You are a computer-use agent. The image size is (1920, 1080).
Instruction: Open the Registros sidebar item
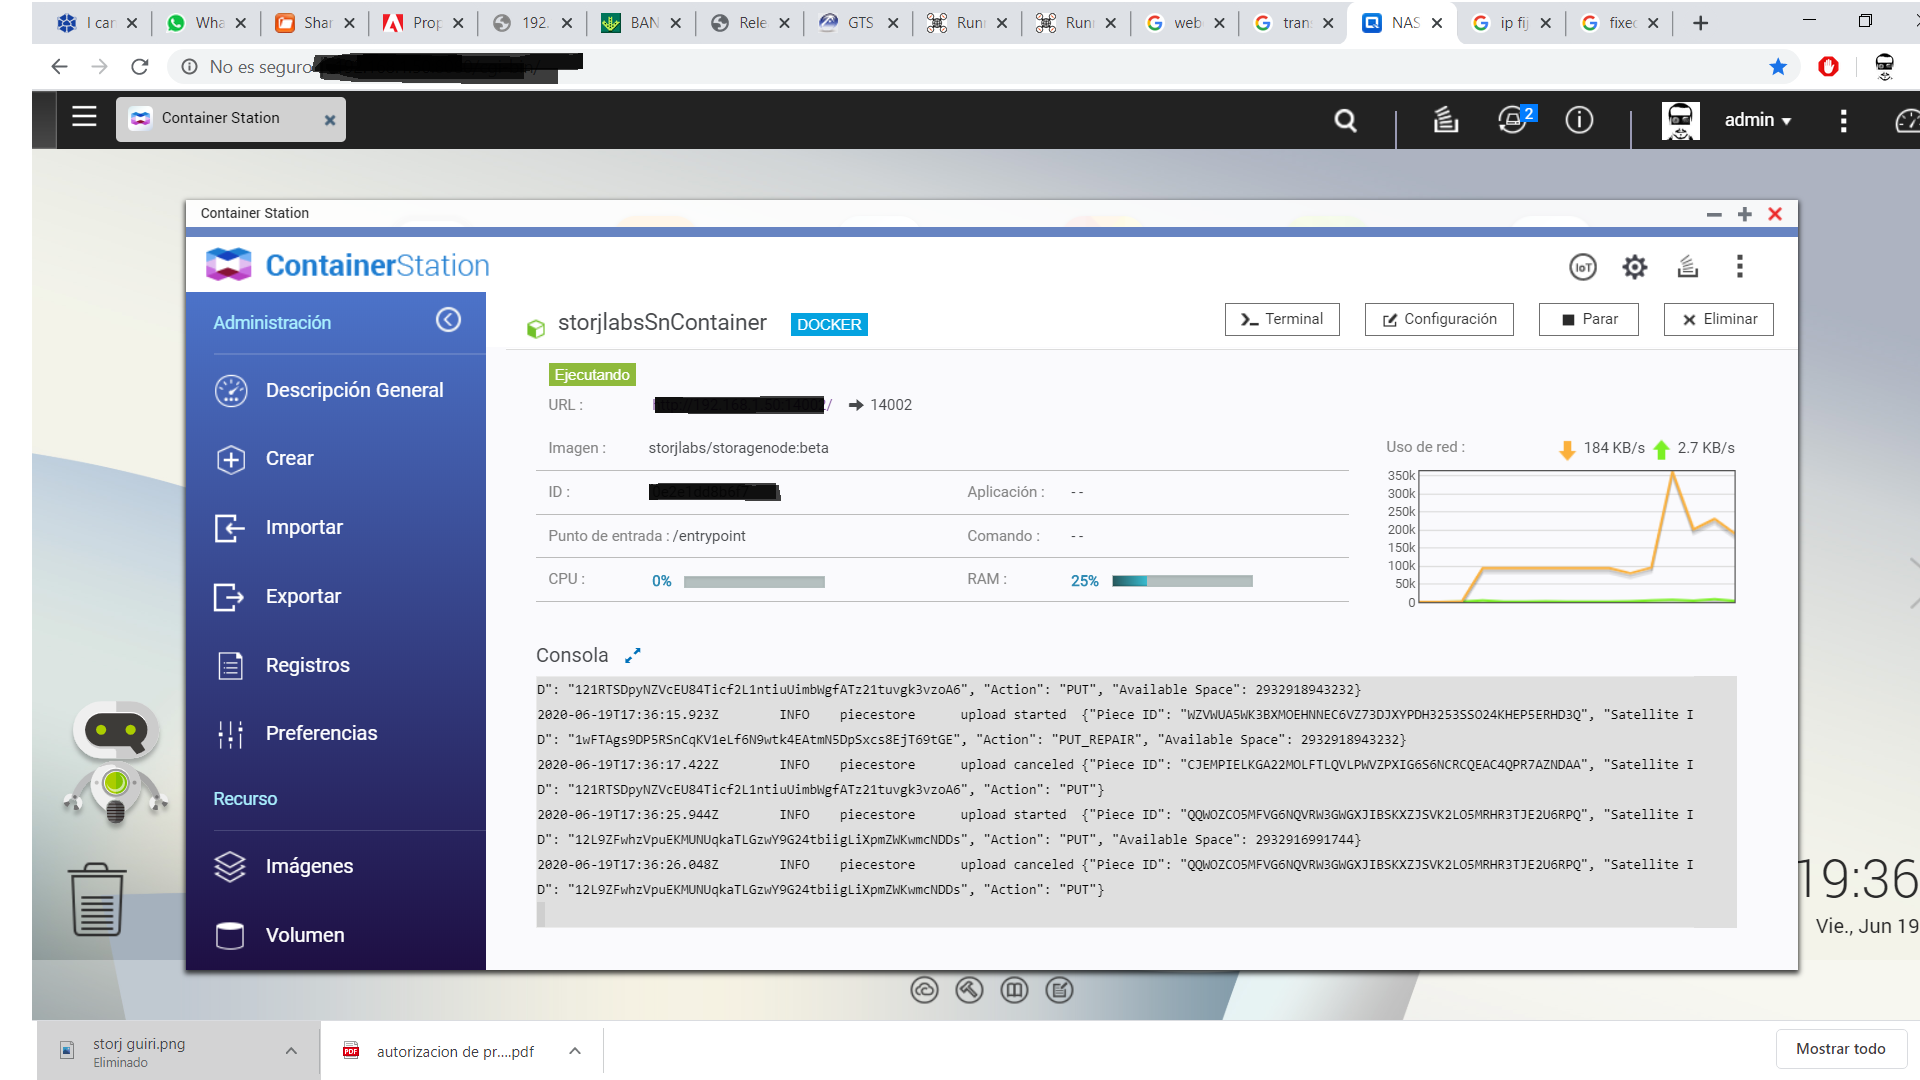coord(307,665)
